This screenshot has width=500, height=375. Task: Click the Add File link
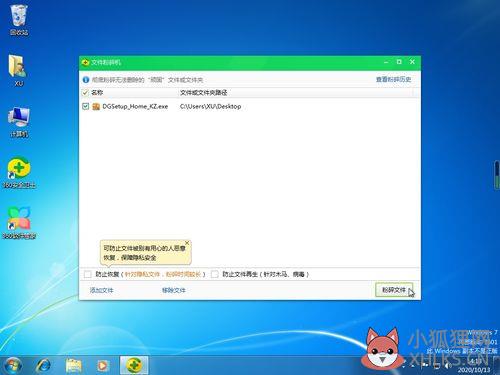click(x=102, y=290)
